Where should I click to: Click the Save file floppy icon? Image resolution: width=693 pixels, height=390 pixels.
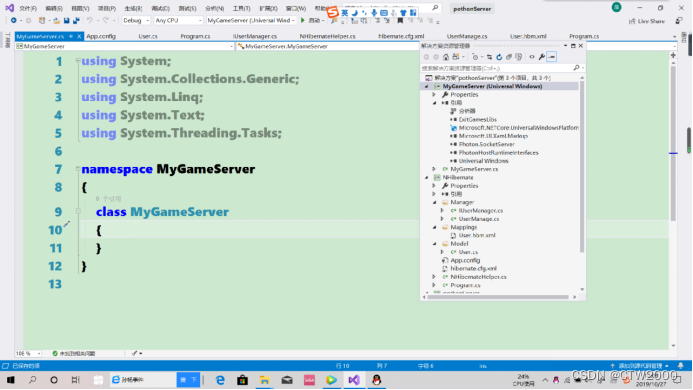(x=66, y=20)
